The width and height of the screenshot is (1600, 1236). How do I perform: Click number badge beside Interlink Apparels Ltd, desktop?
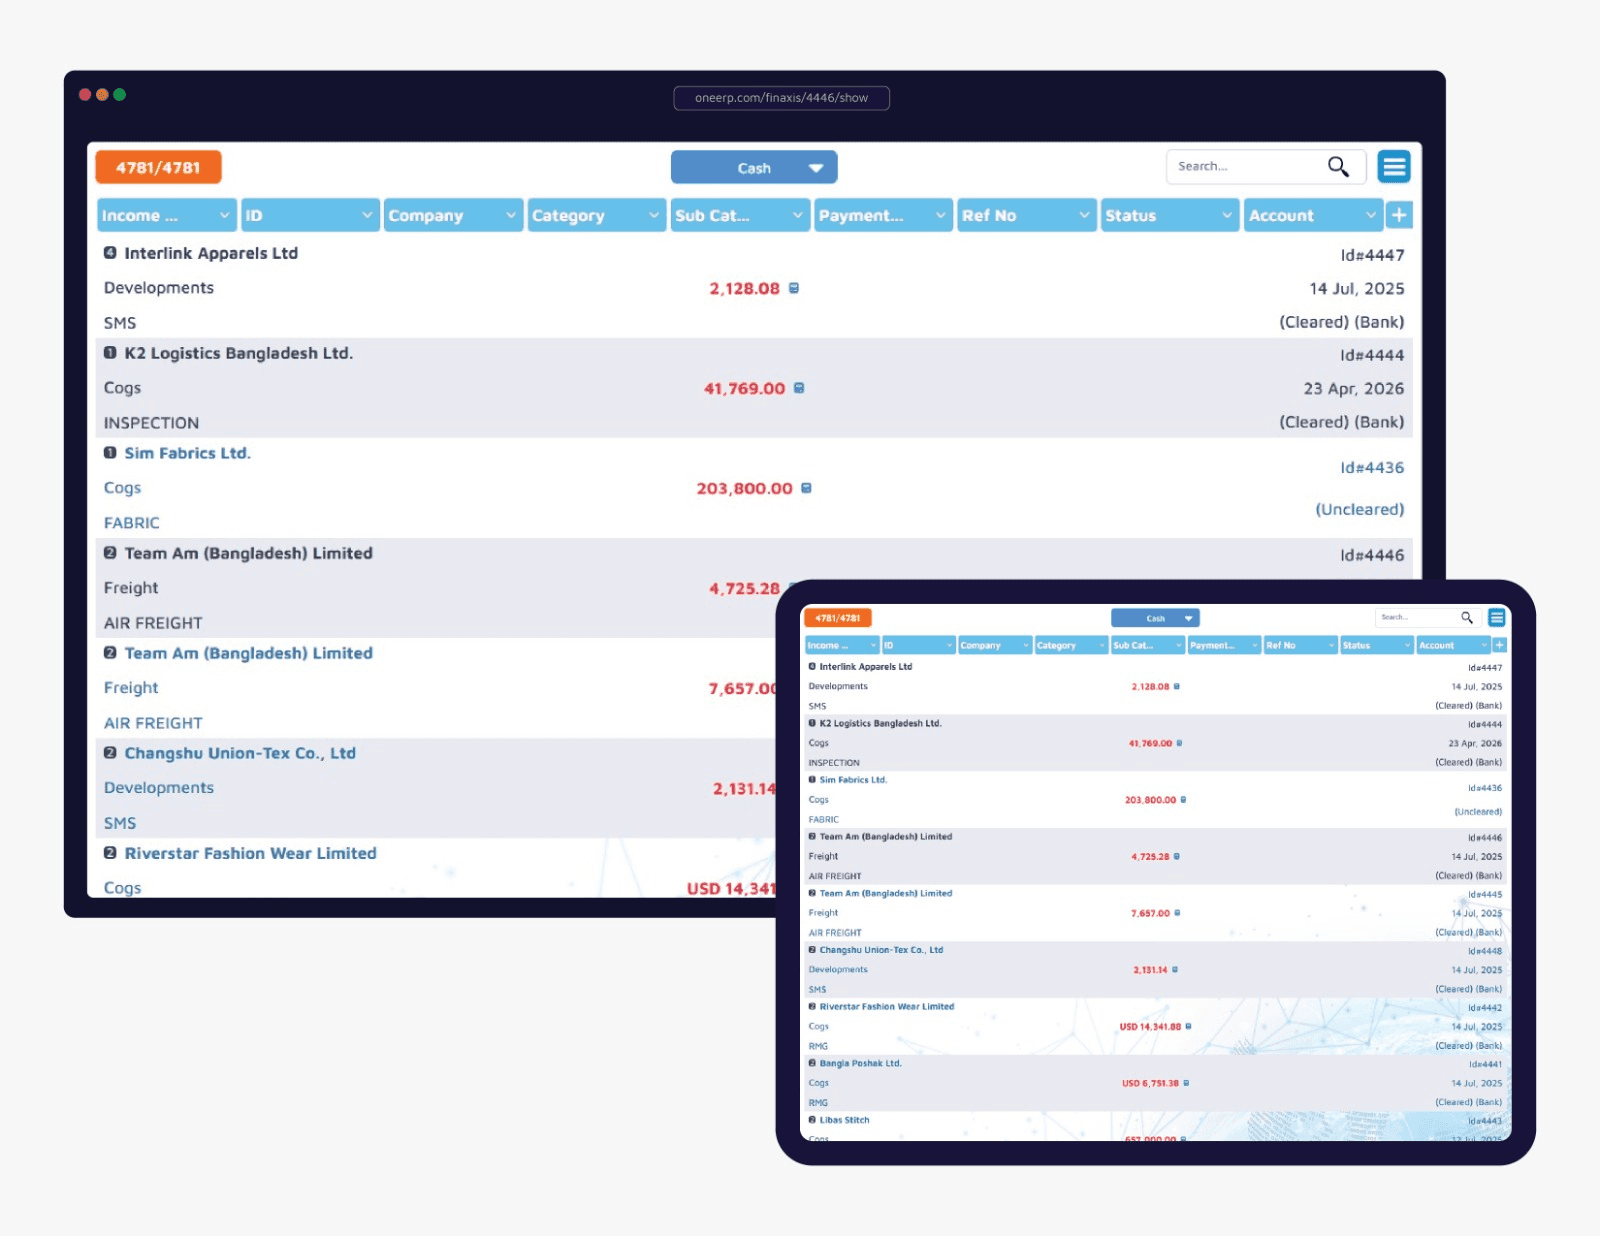(110, 253)
